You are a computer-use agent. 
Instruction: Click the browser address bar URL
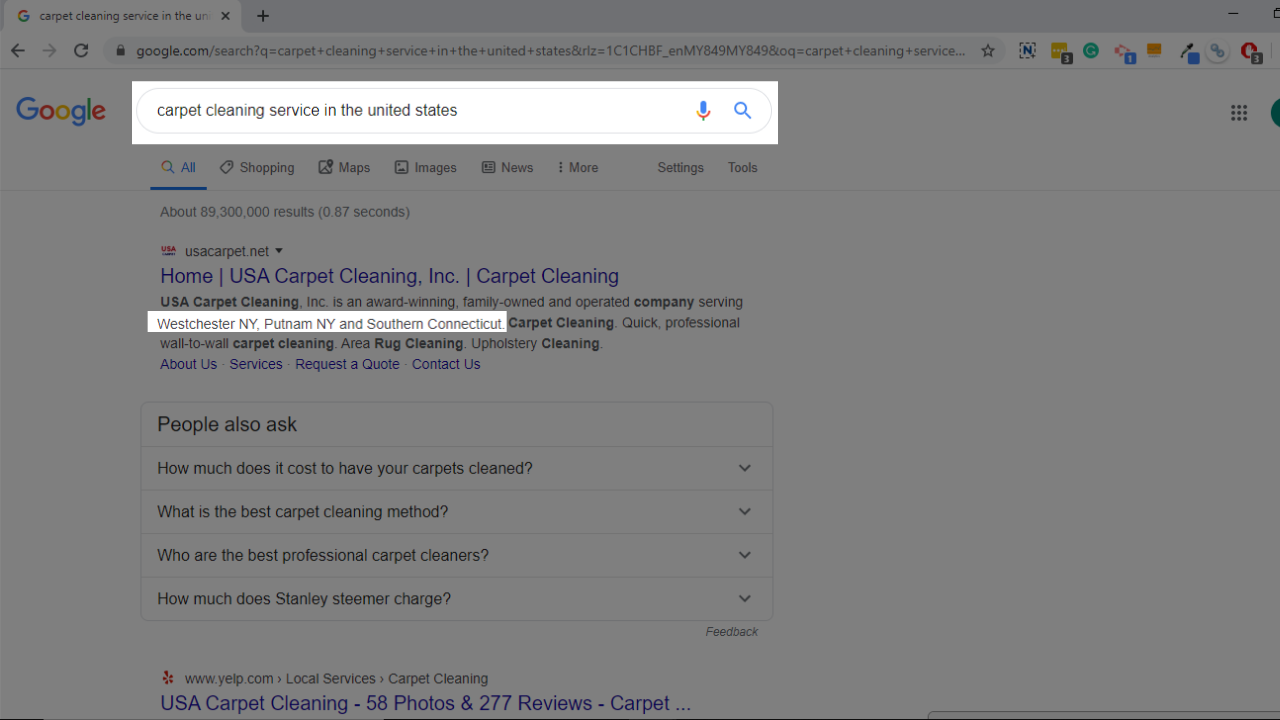(x=551, y=51)
